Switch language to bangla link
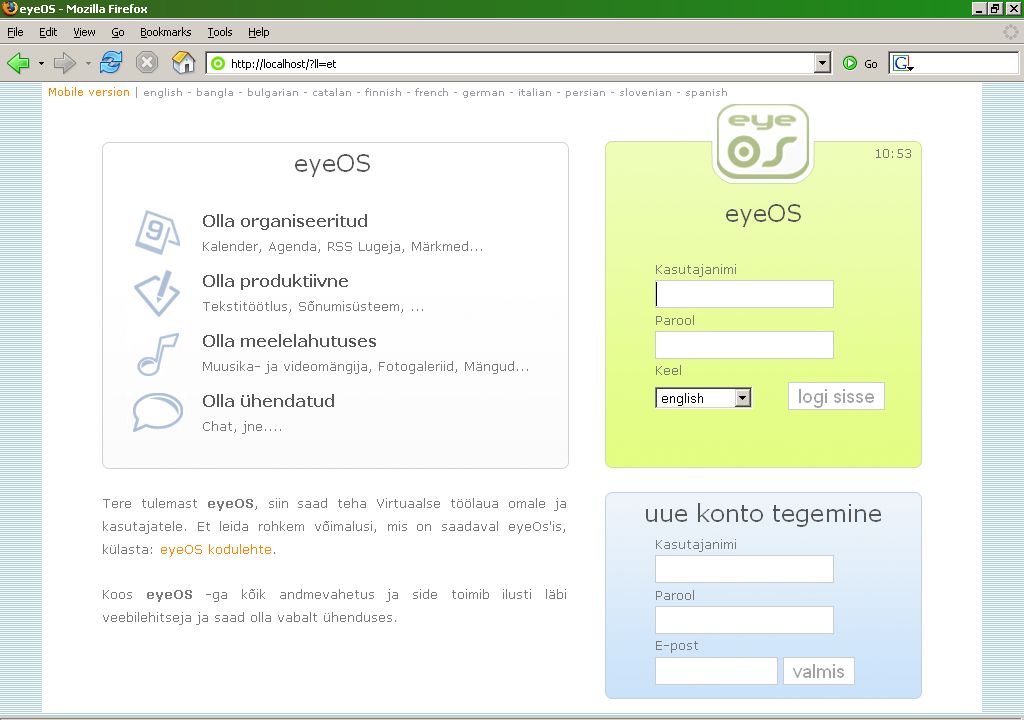1024x720 pixels. (215, 93)
